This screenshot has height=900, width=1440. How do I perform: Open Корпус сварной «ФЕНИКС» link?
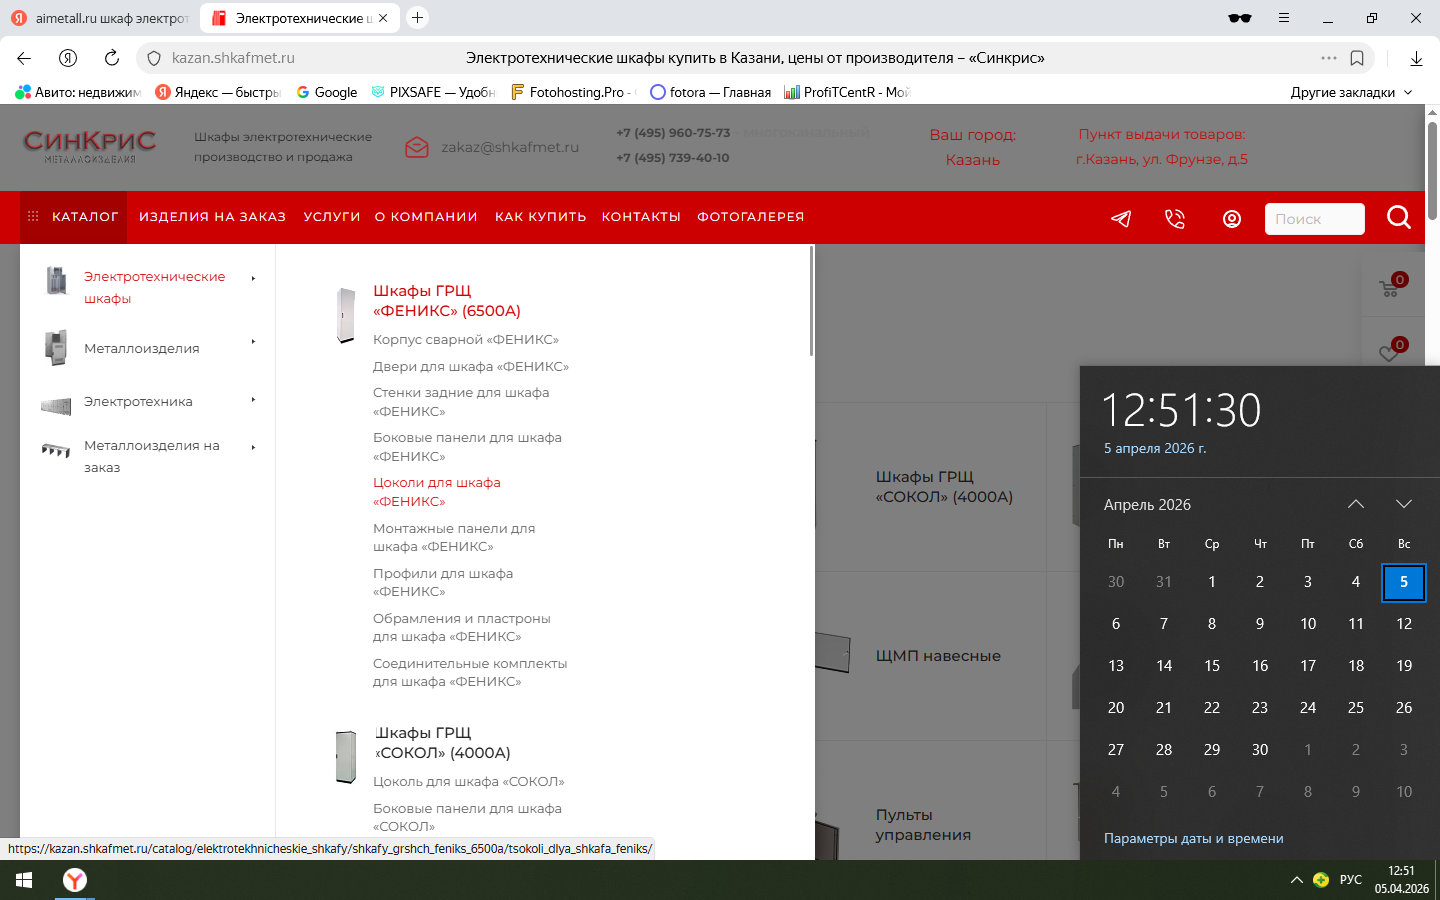(x=466, y=340)
